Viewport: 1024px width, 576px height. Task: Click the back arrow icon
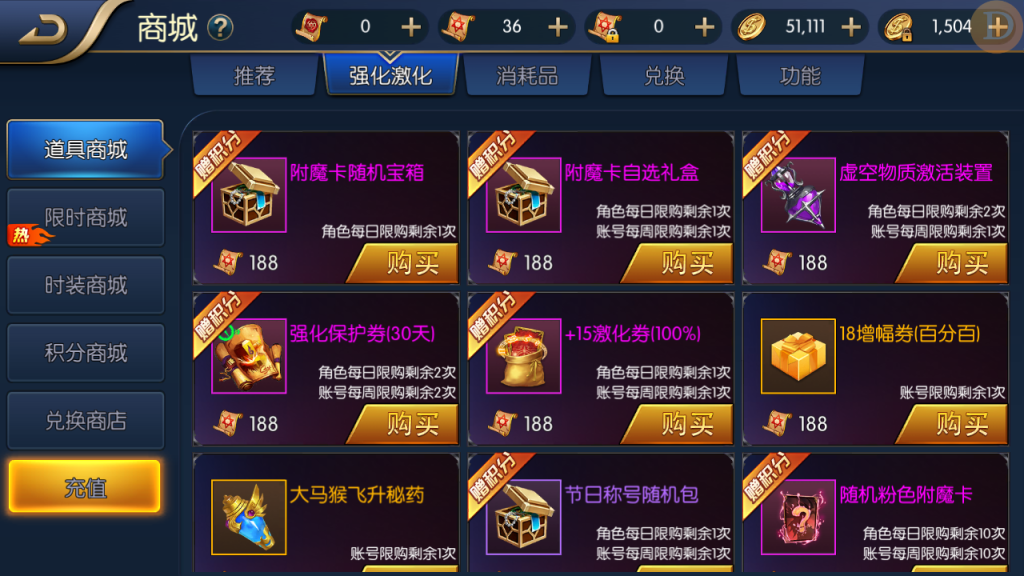pyautogui.click(x=43, y=29)
